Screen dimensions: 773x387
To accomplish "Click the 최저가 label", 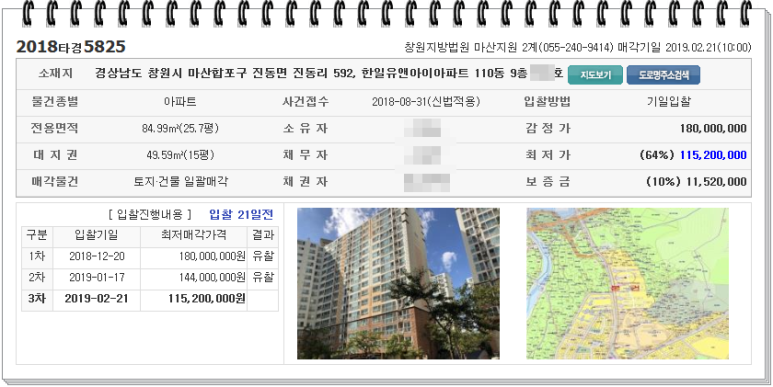I will (547, 155).
